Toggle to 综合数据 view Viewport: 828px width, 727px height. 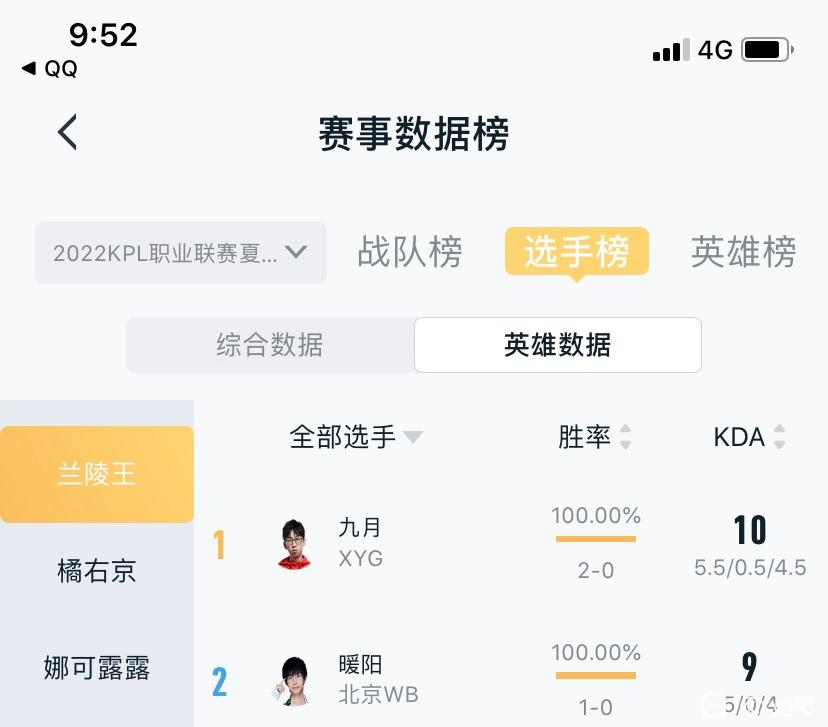[x=270, y=345]
